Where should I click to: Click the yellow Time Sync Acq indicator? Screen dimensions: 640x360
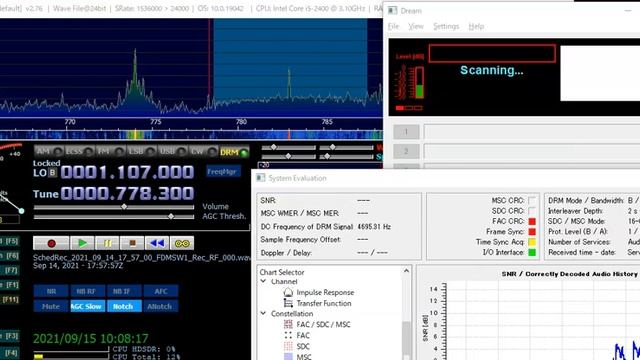click(532, 242)
